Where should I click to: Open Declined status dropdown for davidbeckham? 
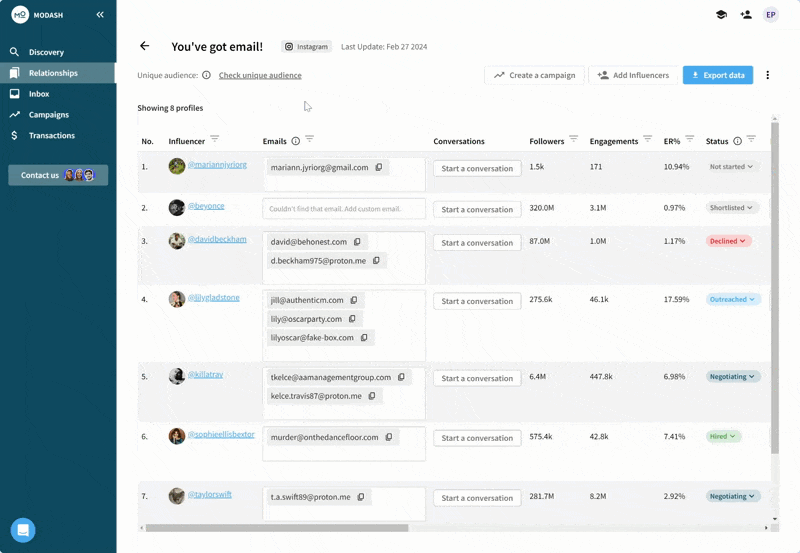(x=728, y=241)
